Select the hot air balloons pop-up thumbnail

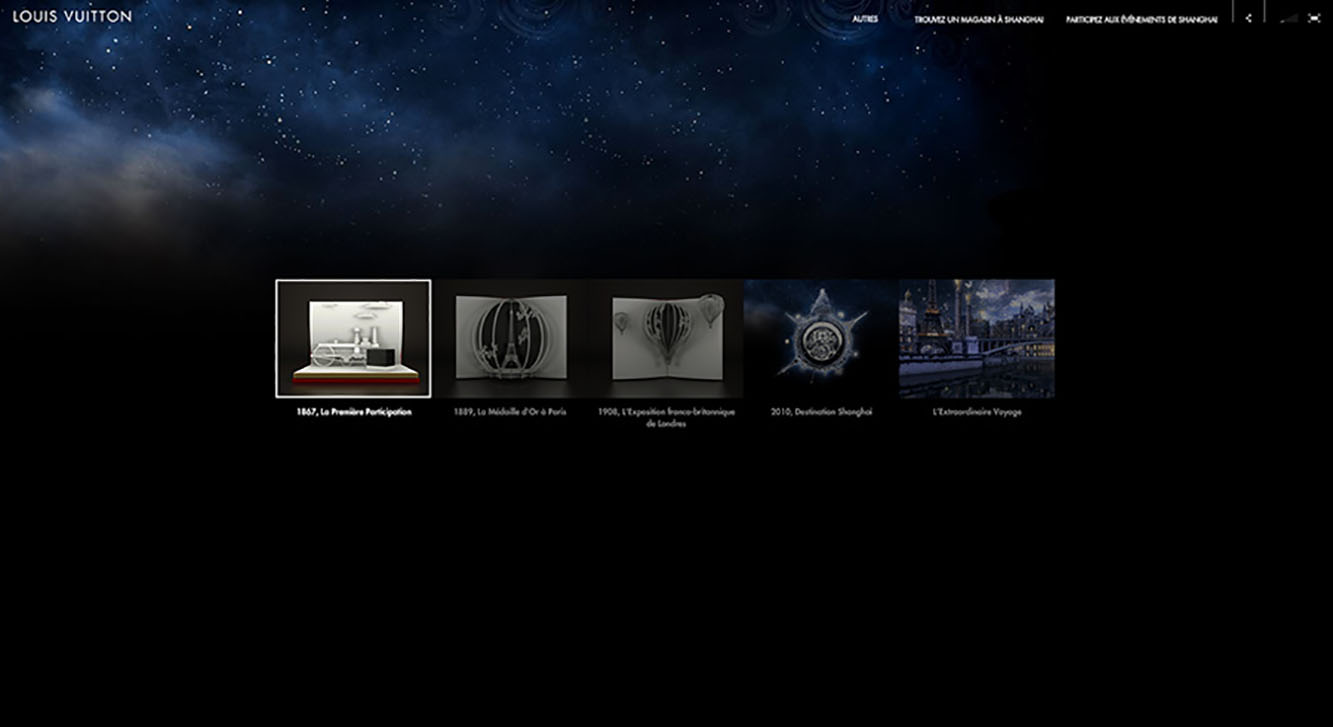666,338
